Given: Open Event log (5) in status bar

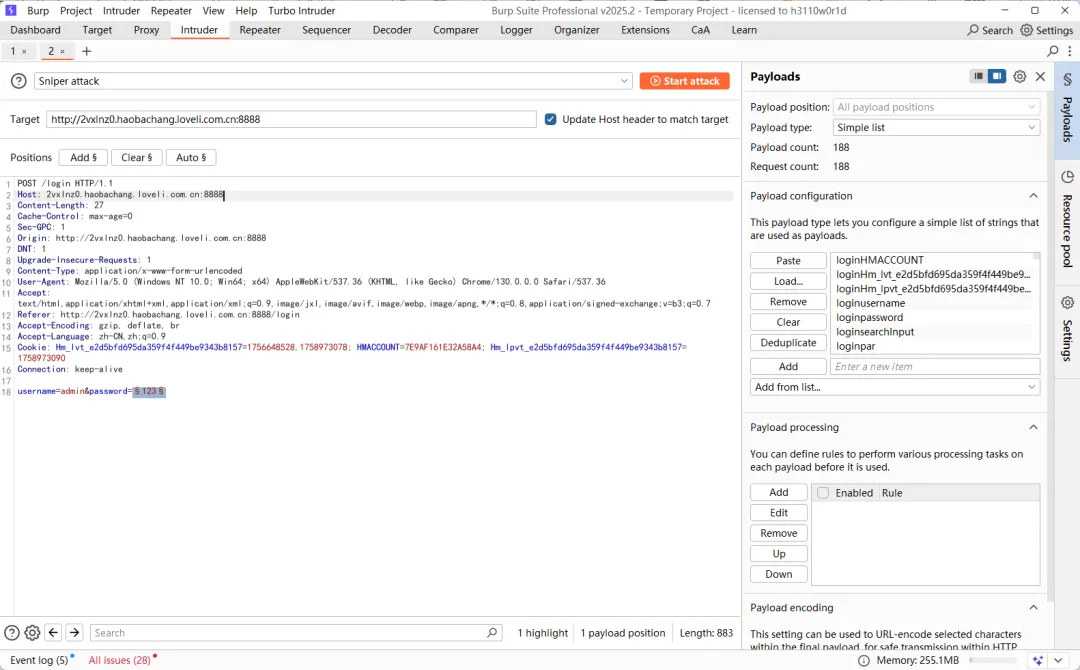Looking at the screenshot, I should [39, 660].
